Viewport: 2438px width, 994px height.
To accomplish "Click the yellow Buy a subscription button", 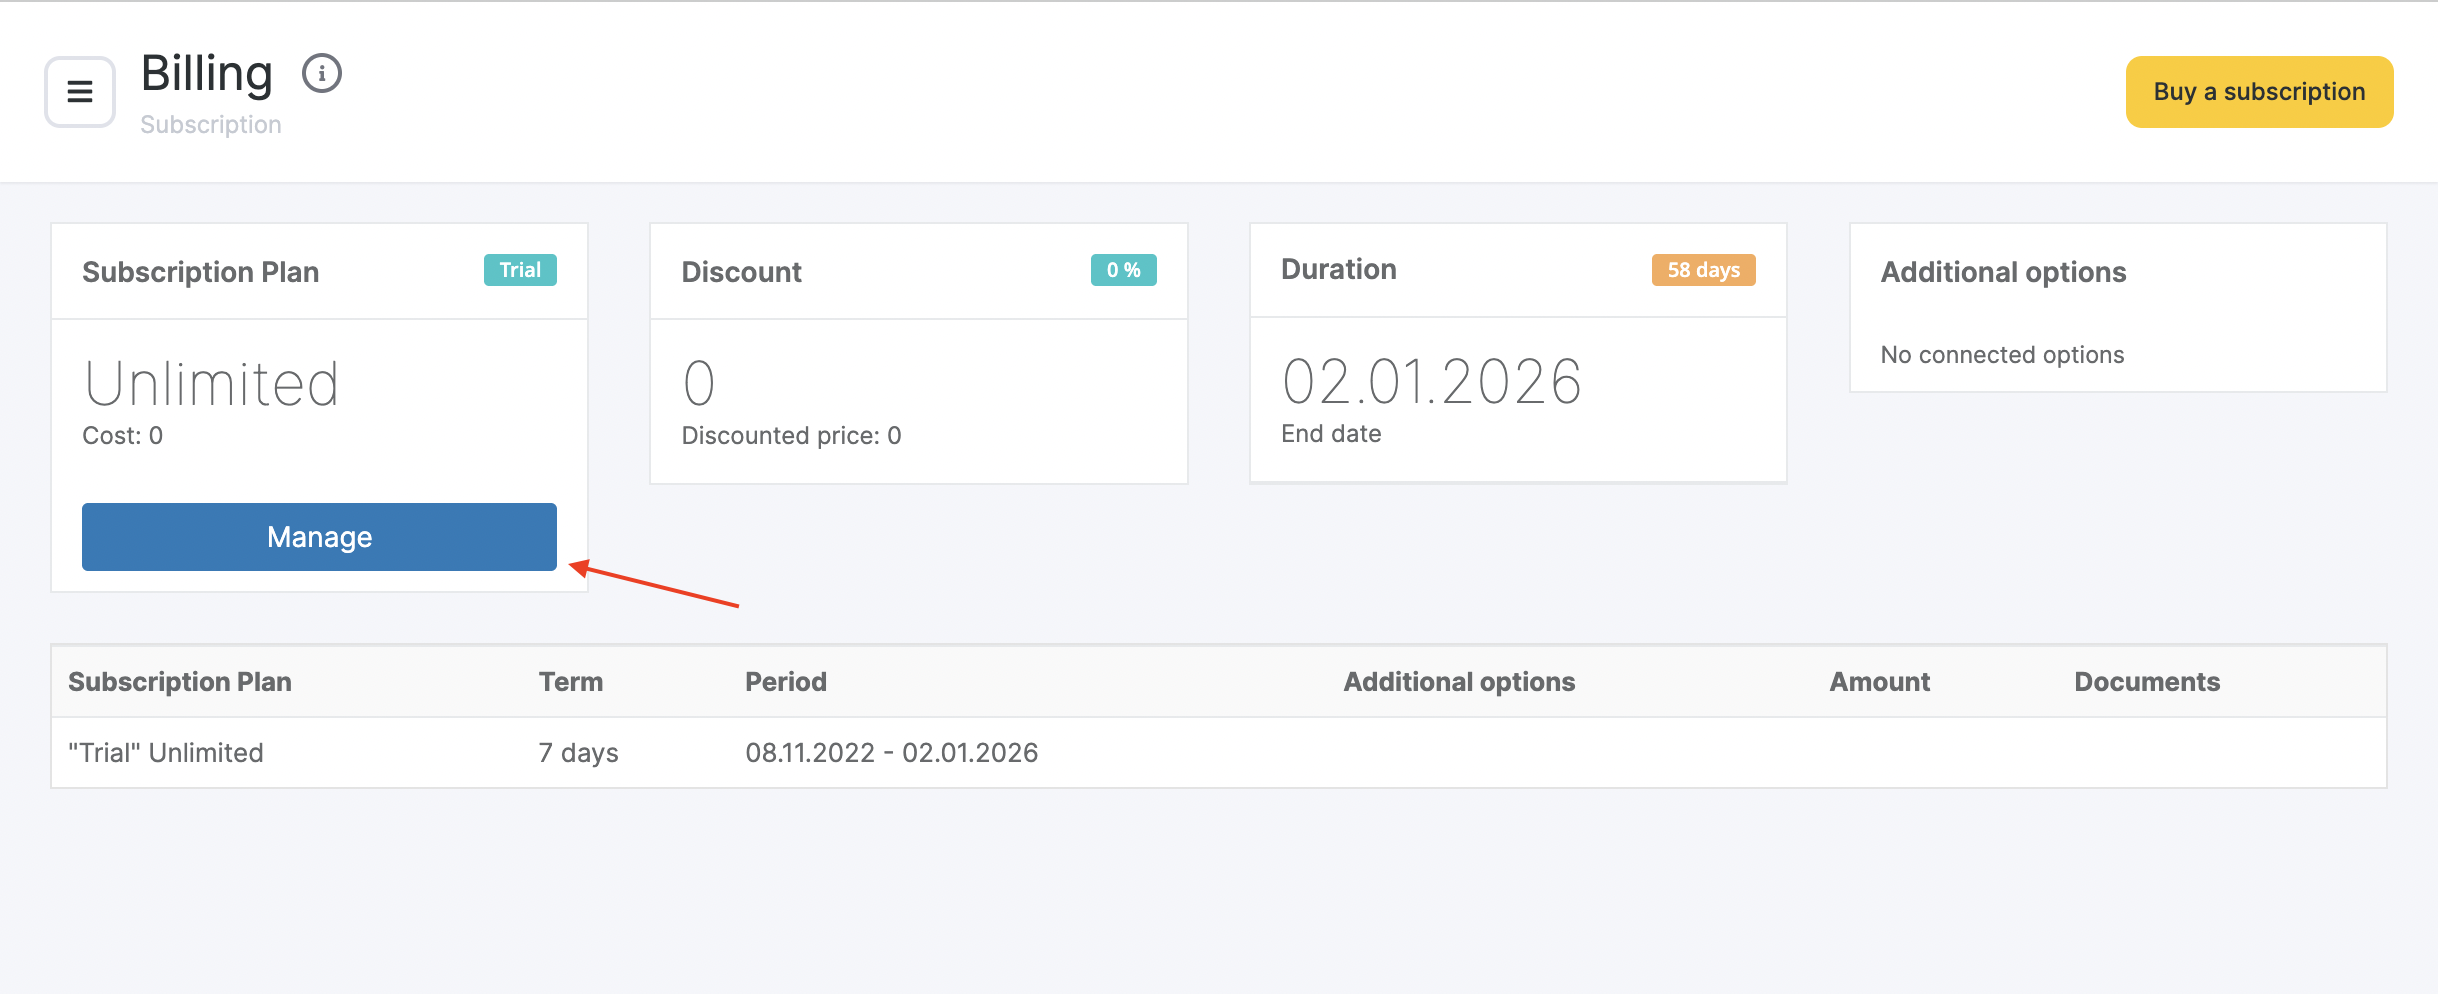I will point(2258,92).
